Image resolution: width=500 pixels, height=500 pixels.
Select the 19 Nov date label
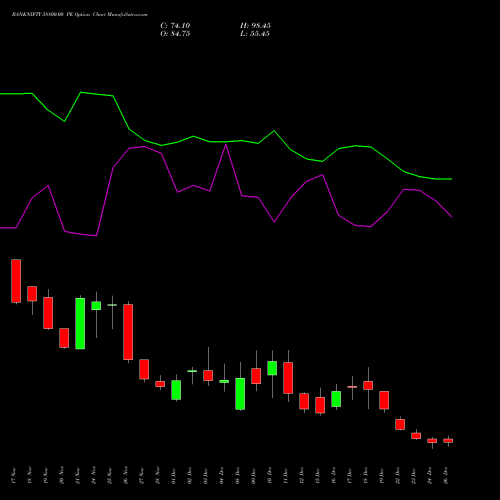pyautogui.click(x=46, y=475)
